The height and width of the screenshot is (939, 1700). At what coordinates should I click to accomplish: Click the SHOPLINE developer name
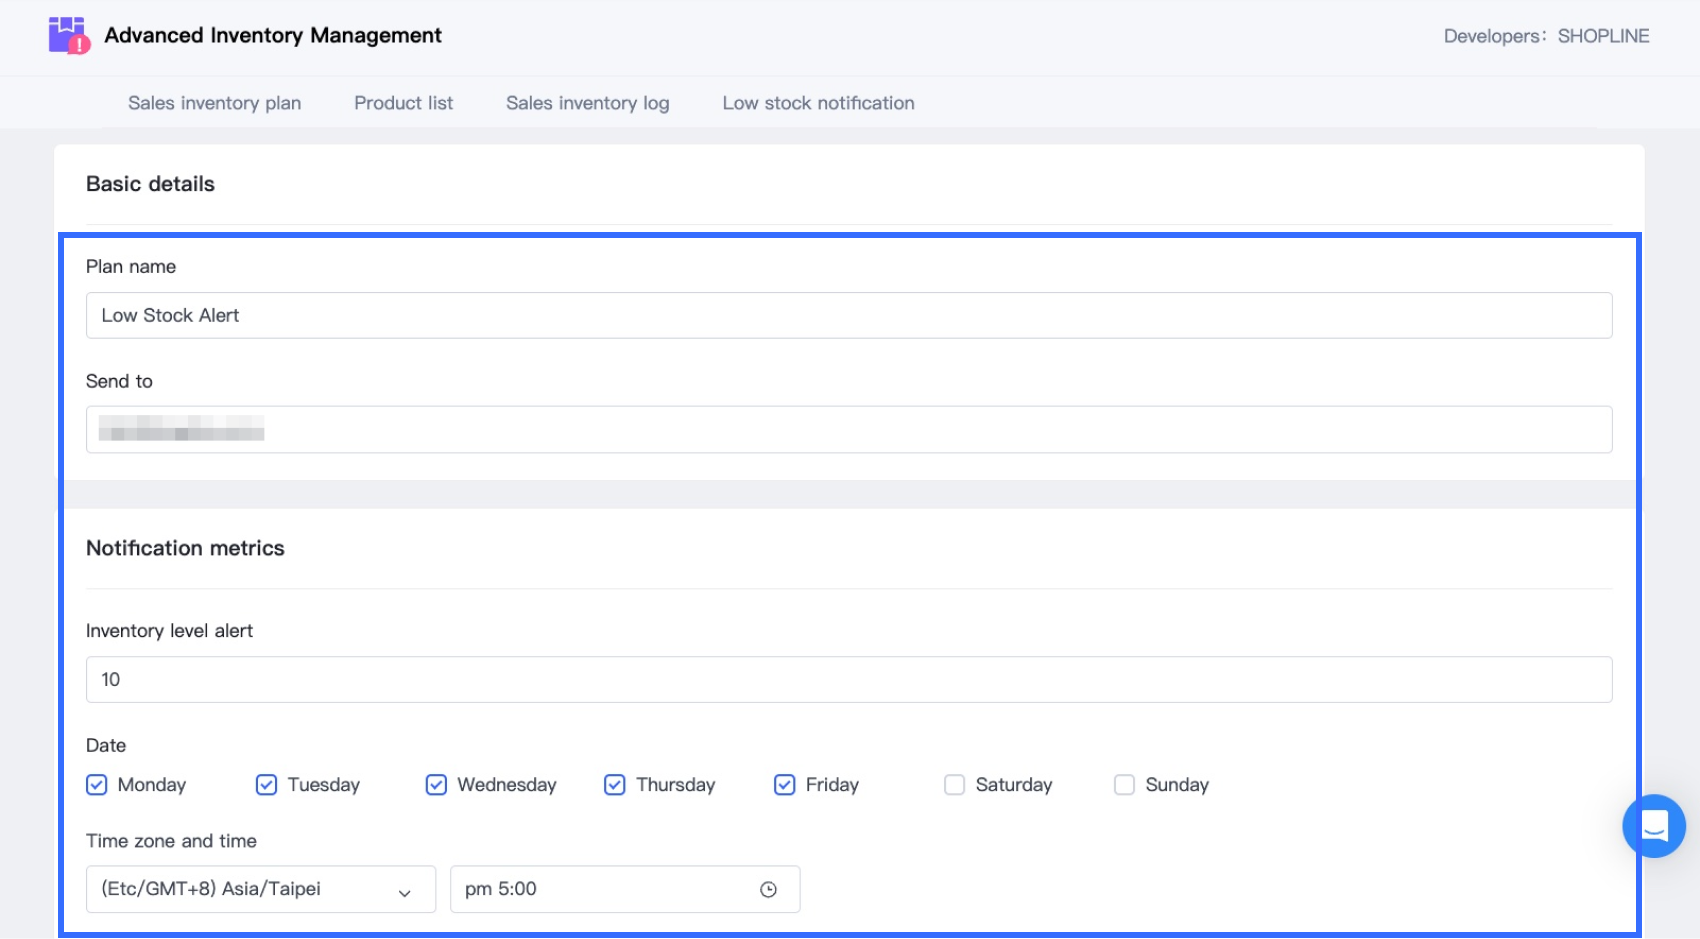click(1603, 36)
